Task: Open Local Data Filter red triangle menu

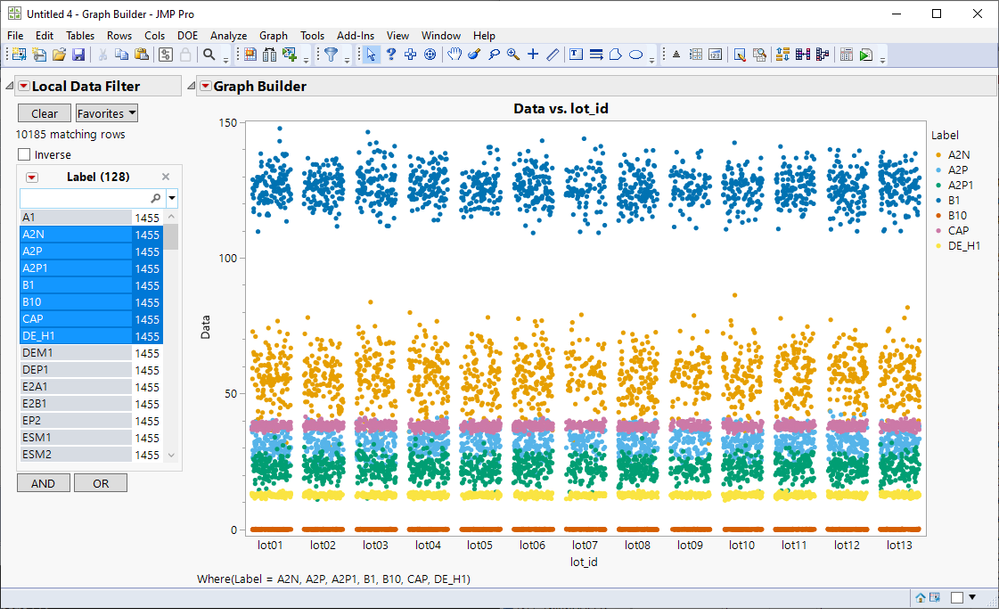Action: (x=23, y=87)
